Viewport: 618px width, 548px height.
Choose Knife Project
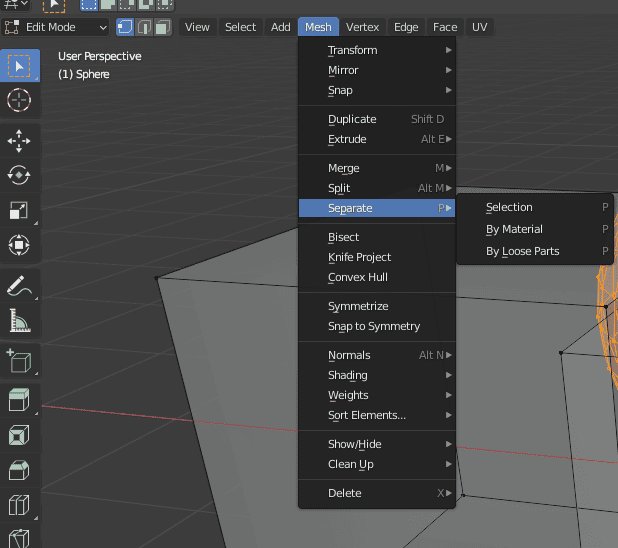pos(377,257)
